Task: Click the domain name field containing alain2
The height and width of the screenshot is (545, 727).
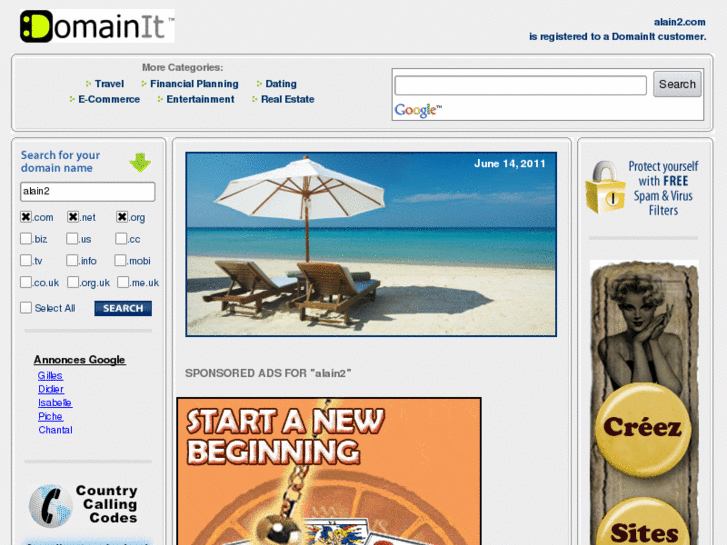Action: (x=88, y=192)
